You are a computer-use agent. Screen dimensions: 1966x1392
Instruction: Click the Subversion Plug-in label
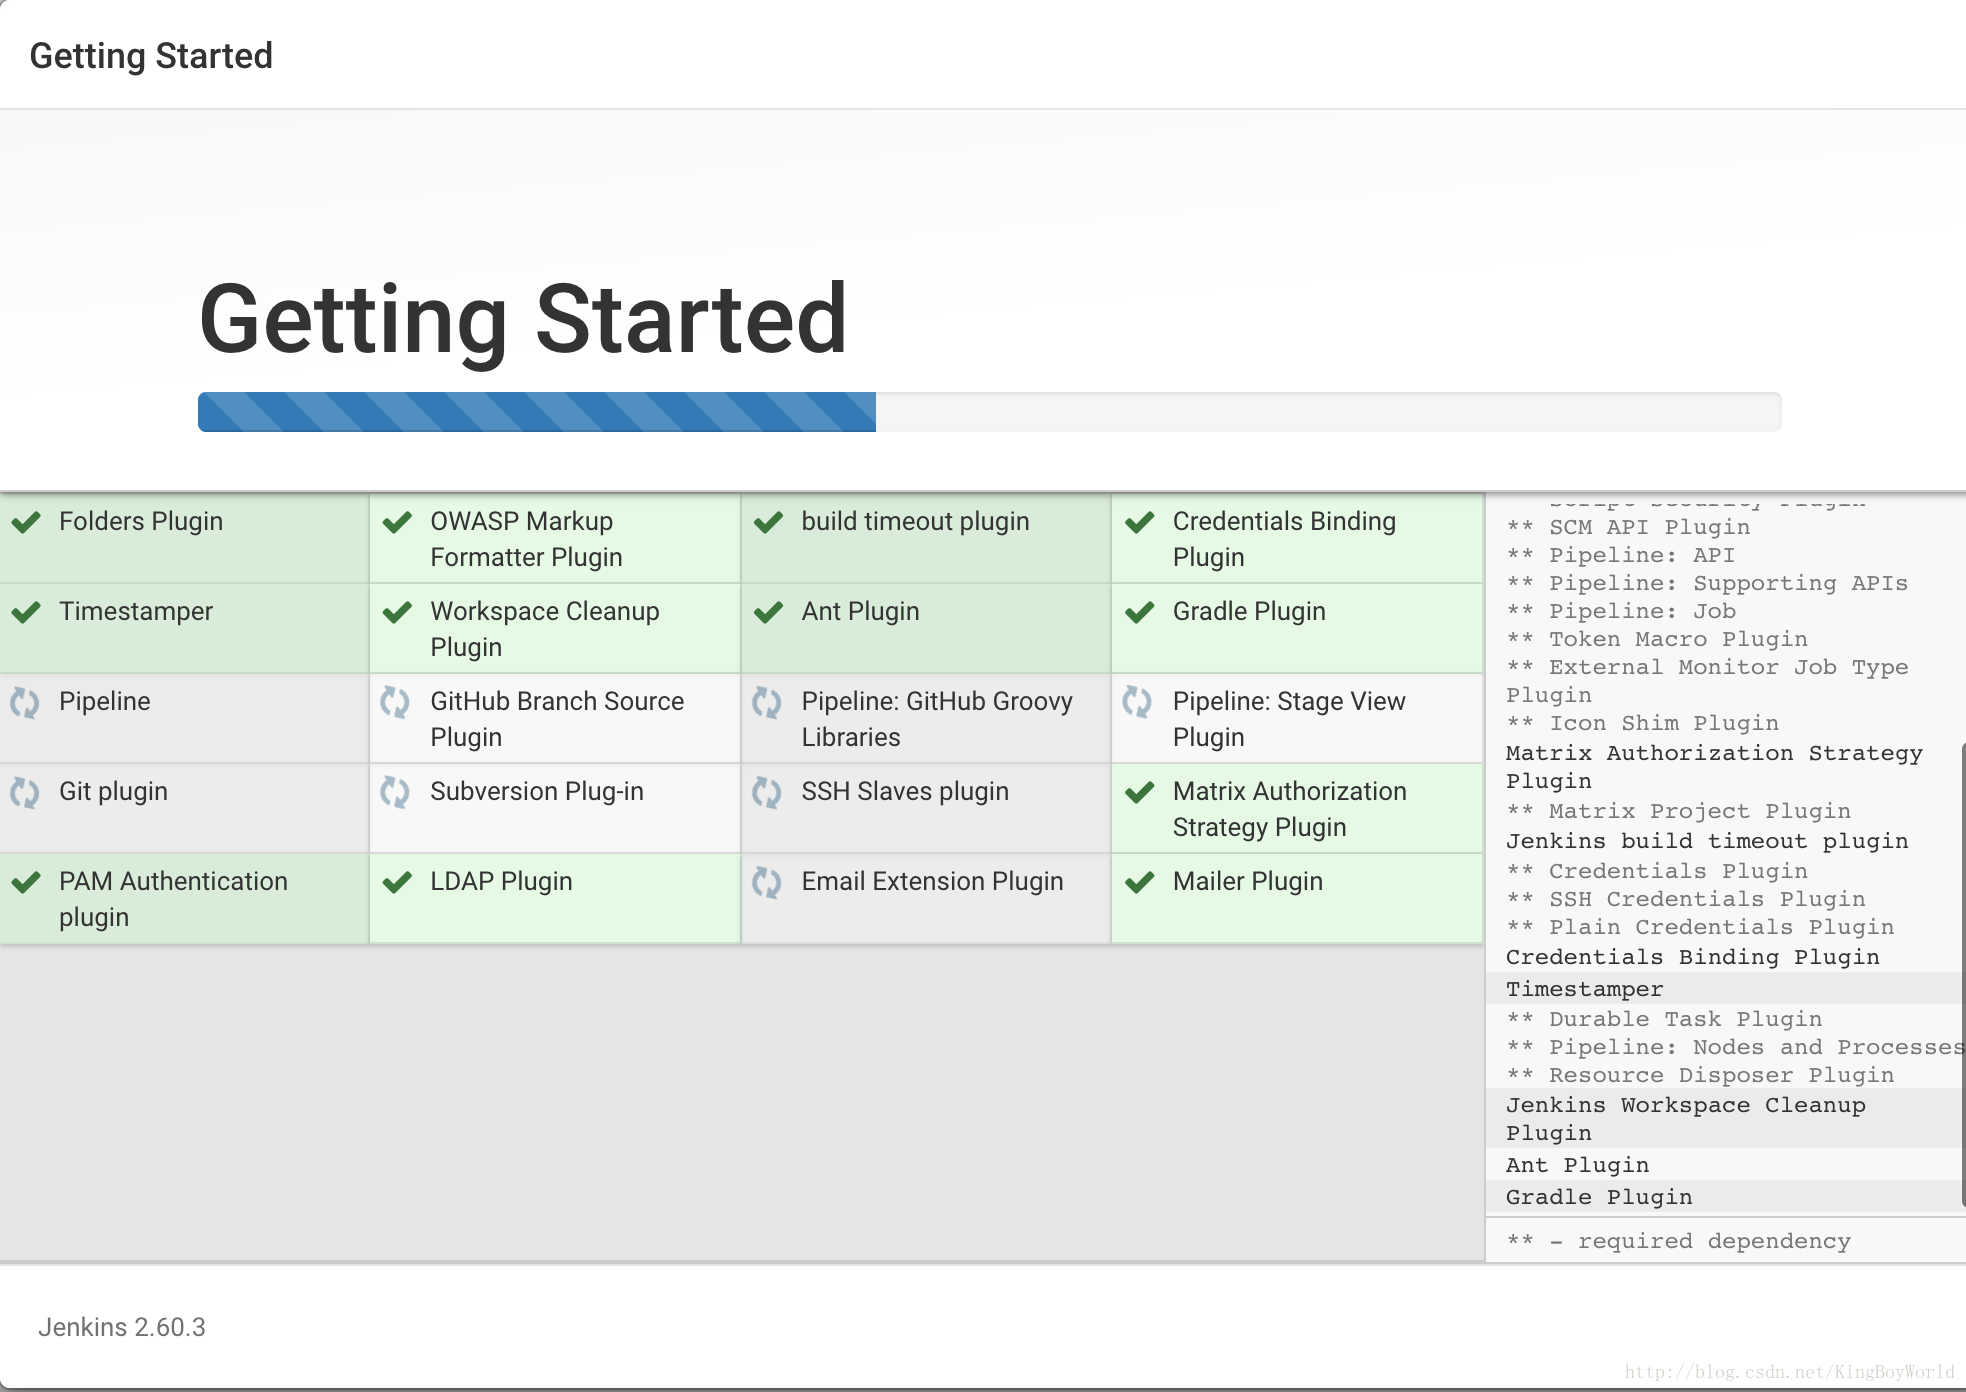(537, 791)
